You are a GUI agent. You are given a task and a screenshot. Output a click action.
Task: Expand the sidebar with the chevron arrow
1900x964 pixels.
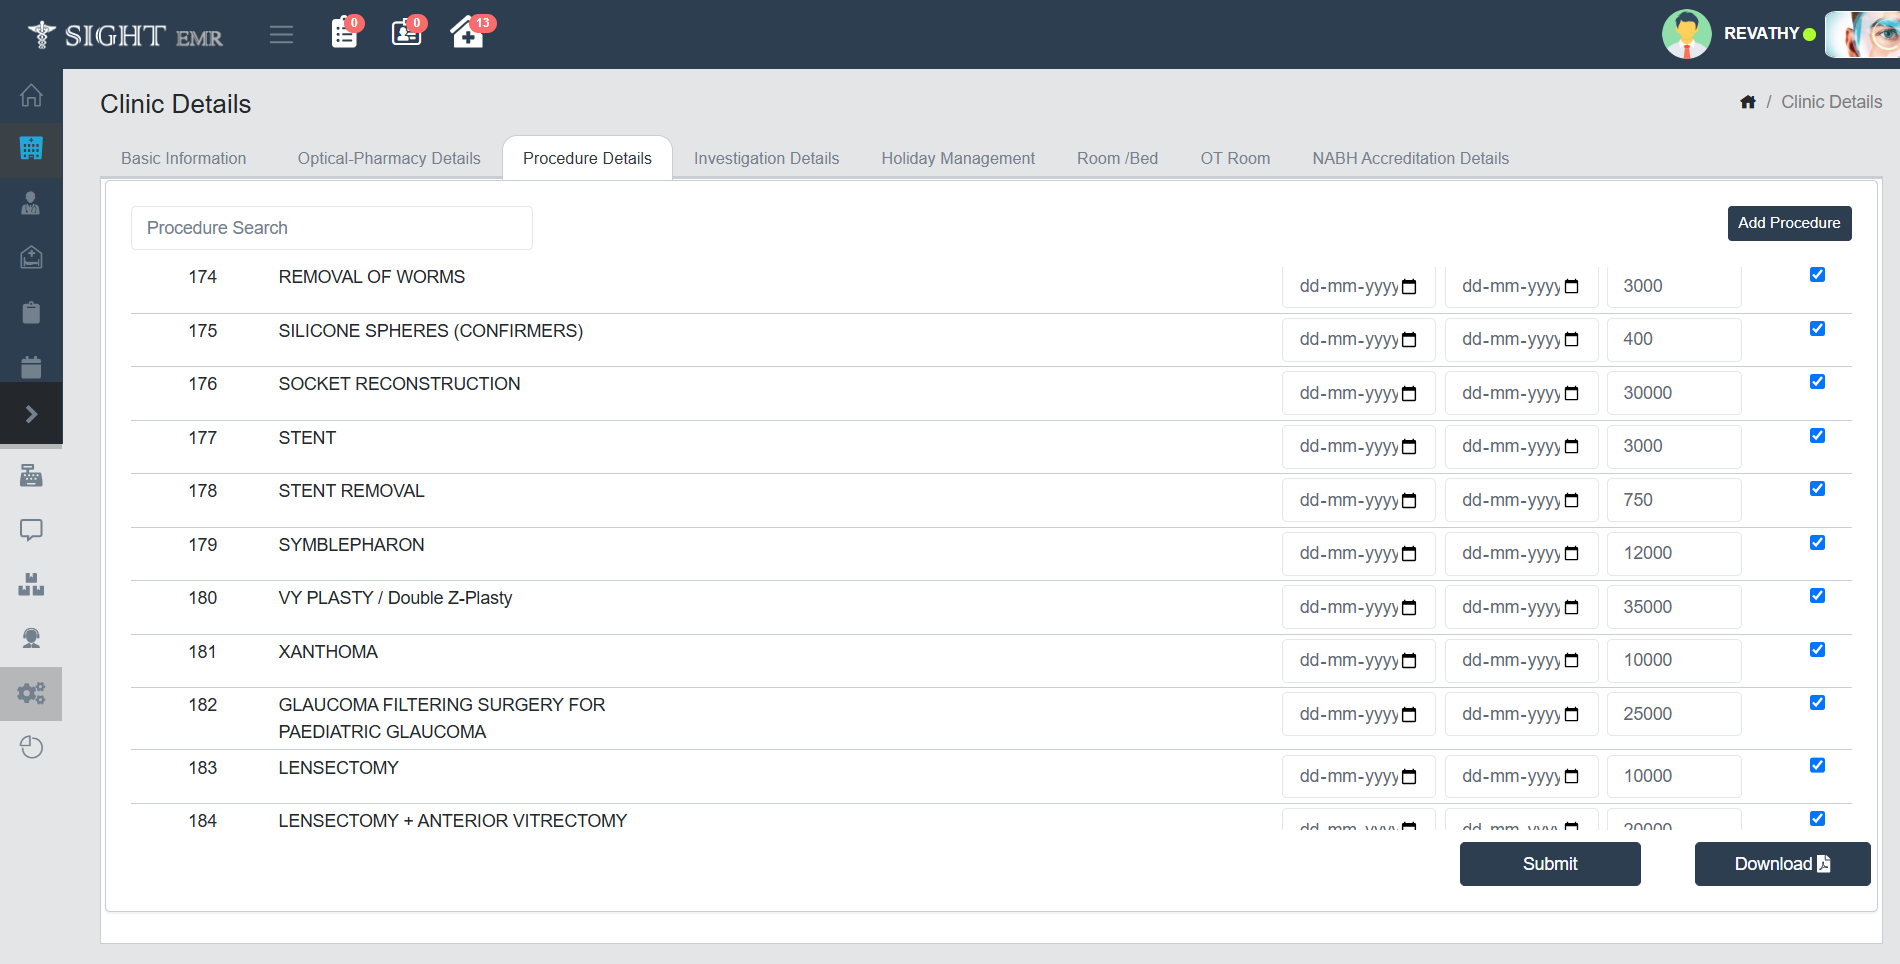tap(31, 414)
